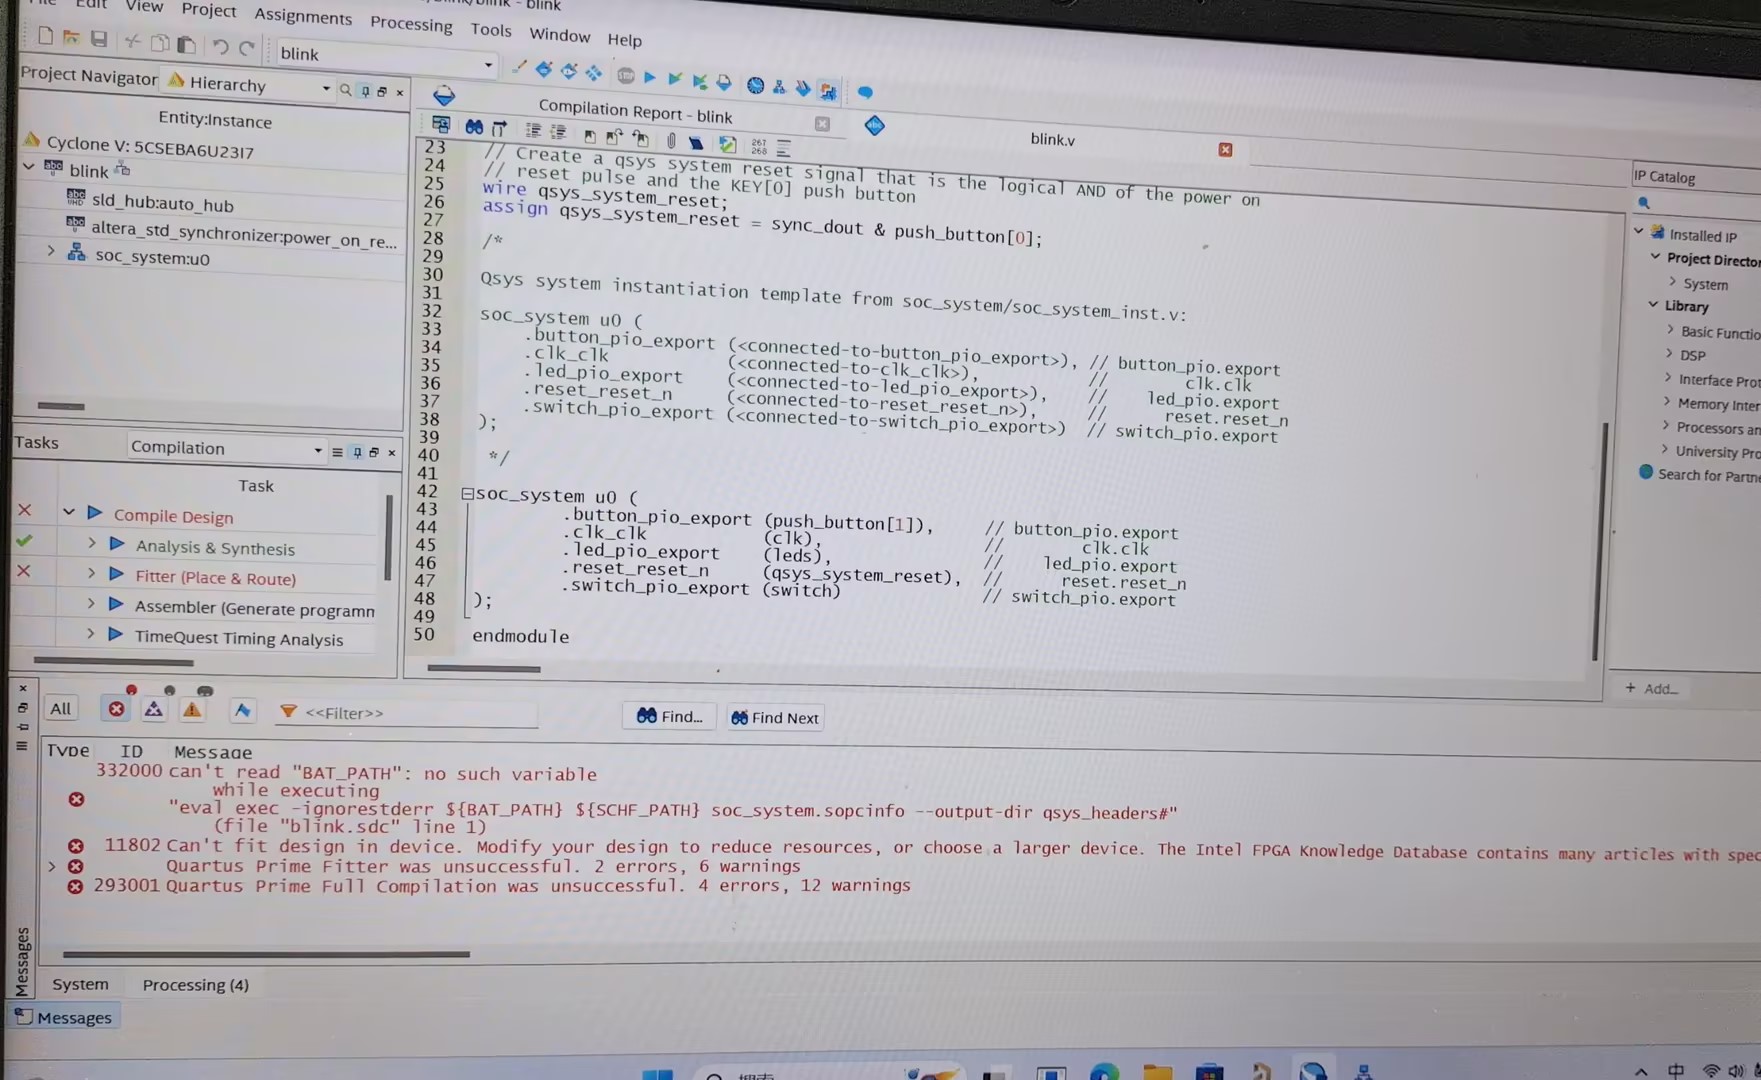The image size is (1761, 1080).
Task: Open the Hierarchy dropdown in Project Navigator
Action: pos(250,86)
